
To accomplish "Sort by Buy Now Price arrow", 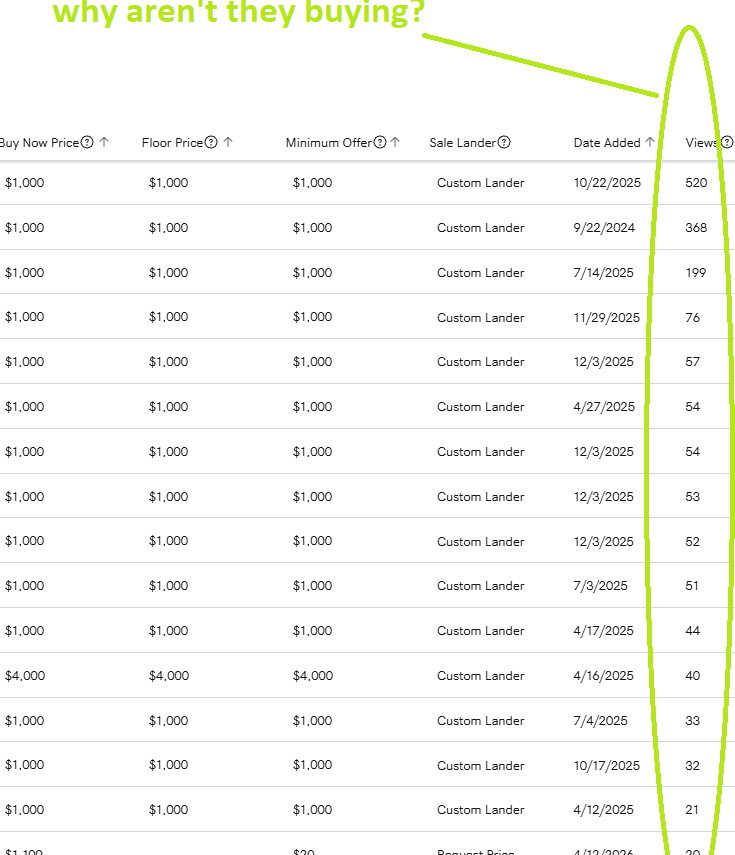I will tap(104, 142).
